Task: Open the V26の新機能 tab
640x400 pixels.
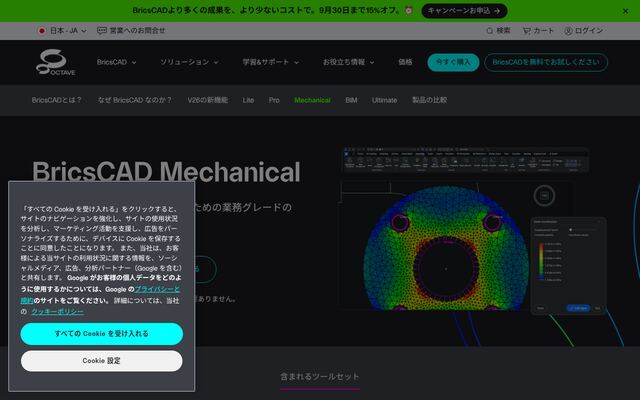Action: point(207,100)
